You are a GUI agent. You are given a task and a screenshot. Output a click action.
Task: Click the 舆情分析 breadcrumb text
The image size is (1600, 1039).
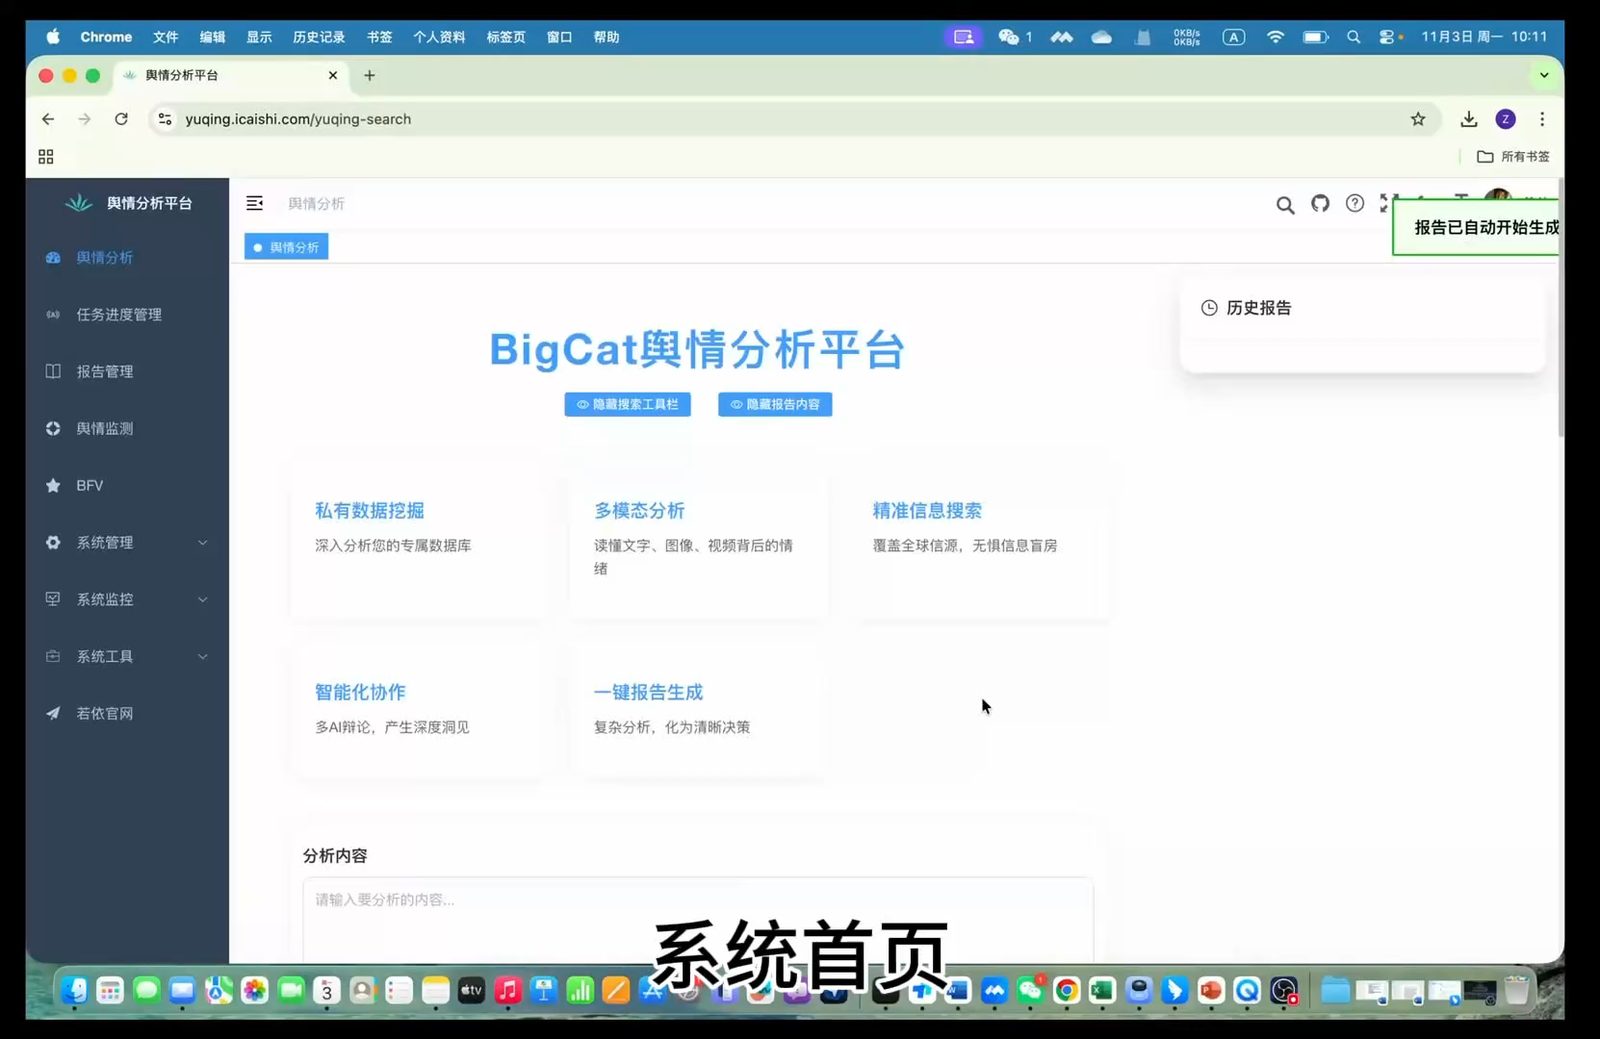(316, 204)
